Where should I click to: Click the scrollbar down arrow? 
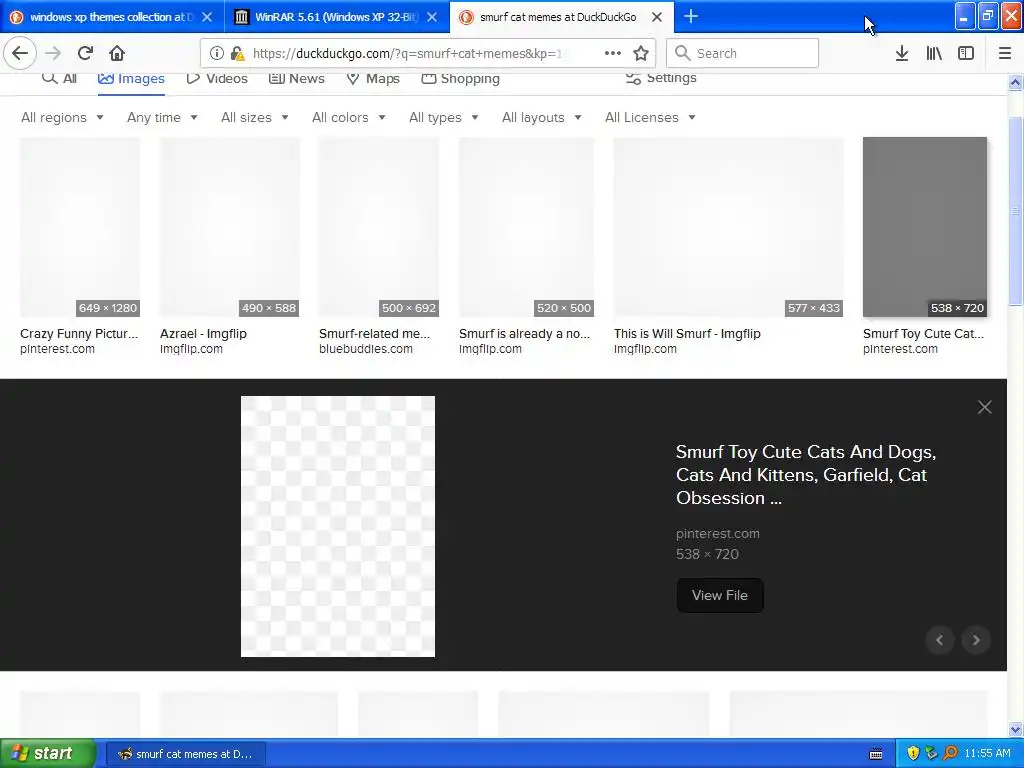[x=1015, y=729]
